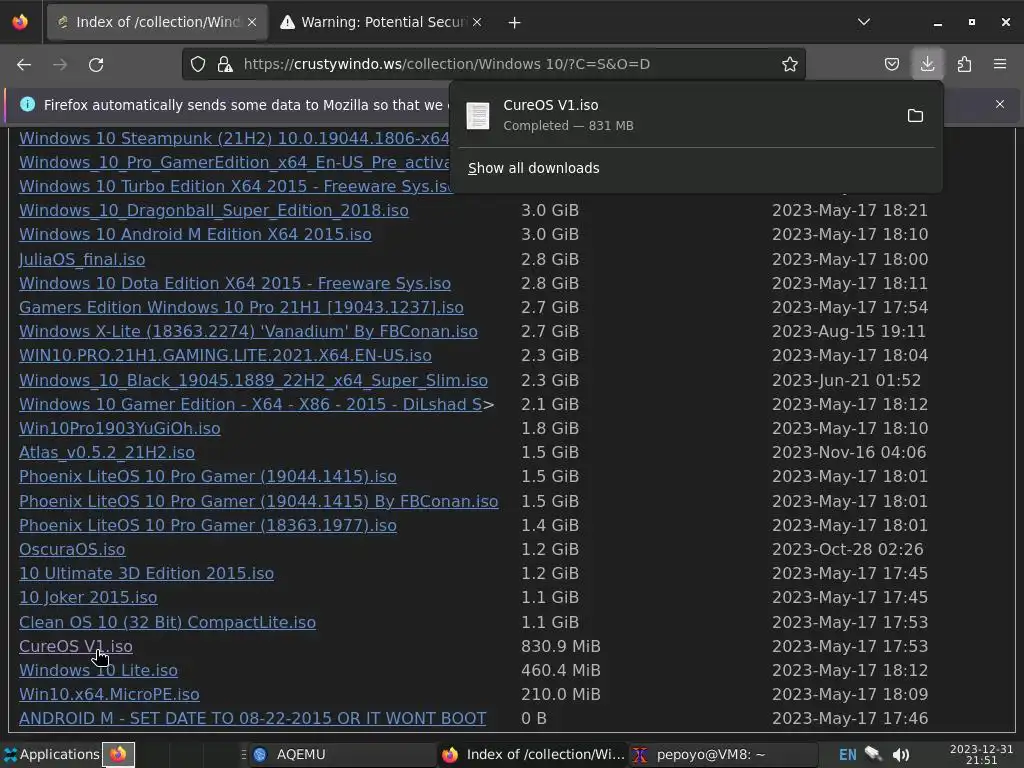The image size is (1024, 768).
Task: Download Win10.x64.MicroPE.iso
Action: tap(109, 694)
